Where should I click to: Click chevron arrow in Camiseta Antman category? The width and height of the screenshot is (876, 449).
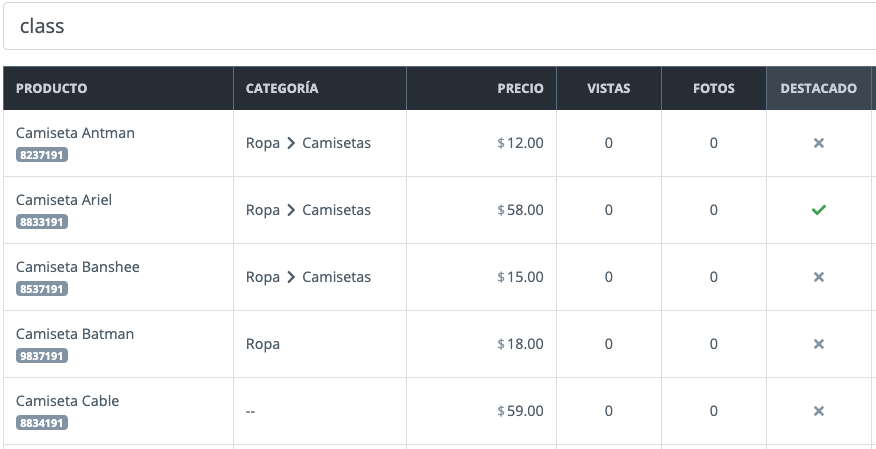[291, 143]
